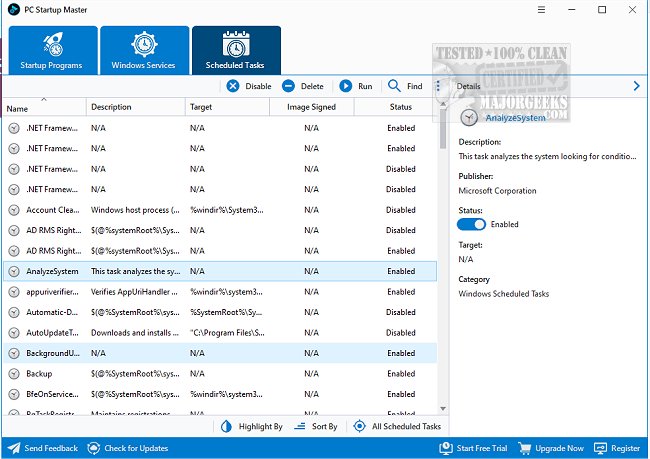Click the scrollbar up arrow of task list
The image size is (650, 459).
click(443, 104)
